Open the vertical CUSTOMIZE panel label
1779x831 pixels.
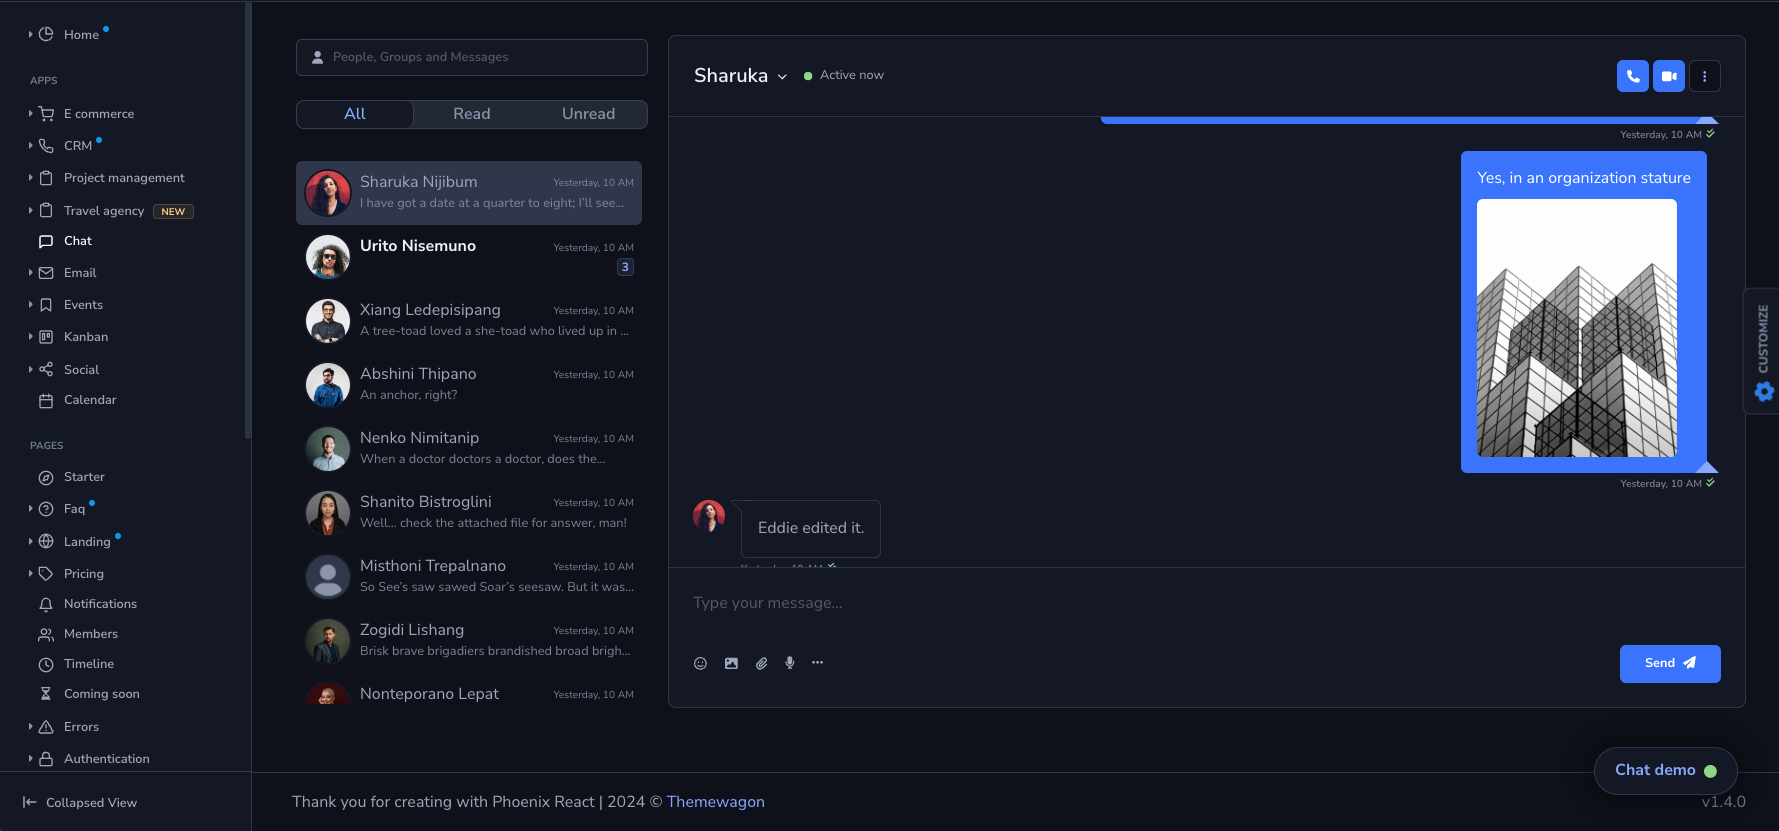(x=1763, y=339)
